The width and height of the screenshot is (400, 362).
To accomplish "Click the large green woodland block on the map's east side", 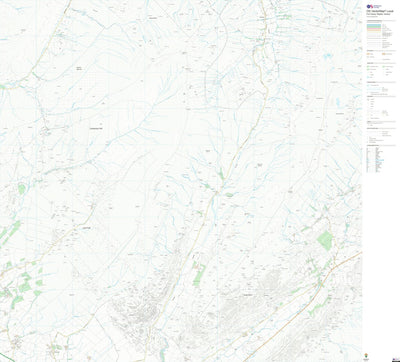I will tap(324, 240).
